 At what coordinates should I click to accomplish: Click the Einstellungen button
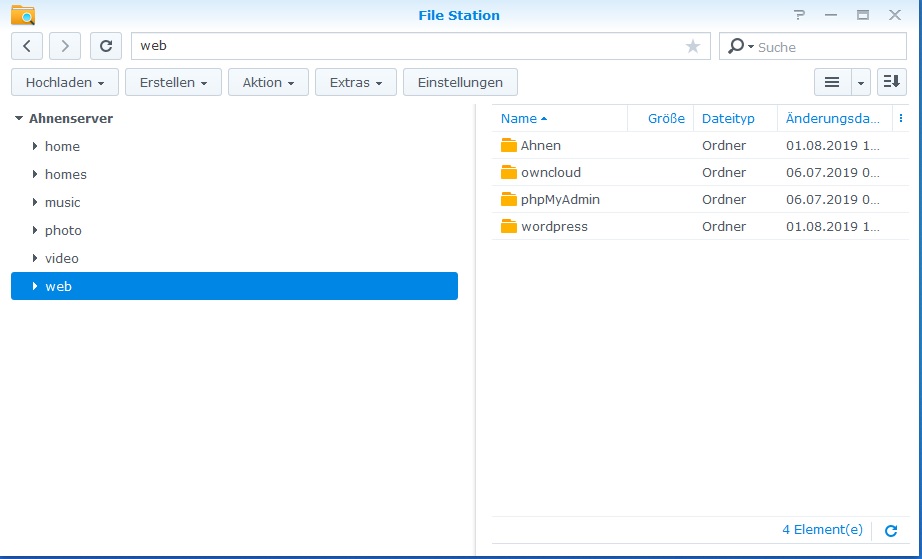tap(460, 82)
